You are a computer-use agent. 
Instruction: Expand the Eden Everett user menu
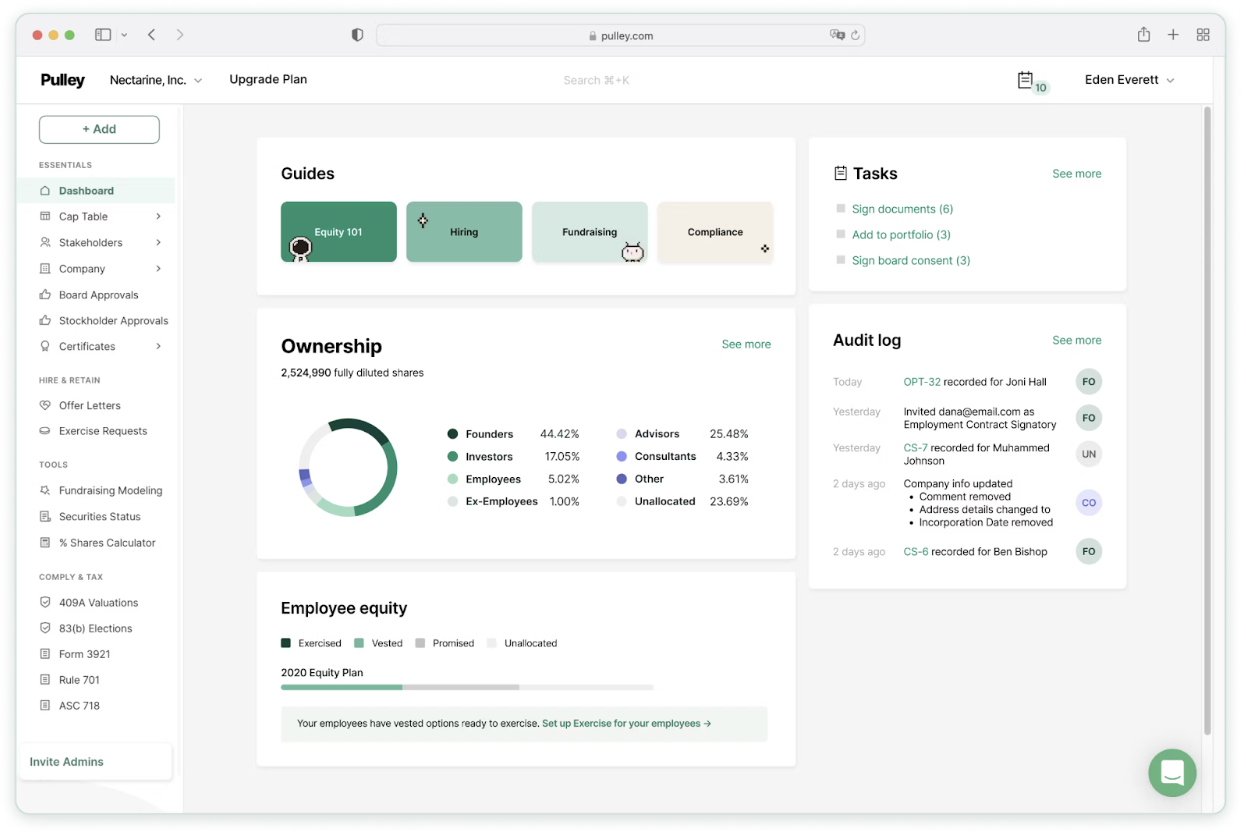click(1129, 80)
